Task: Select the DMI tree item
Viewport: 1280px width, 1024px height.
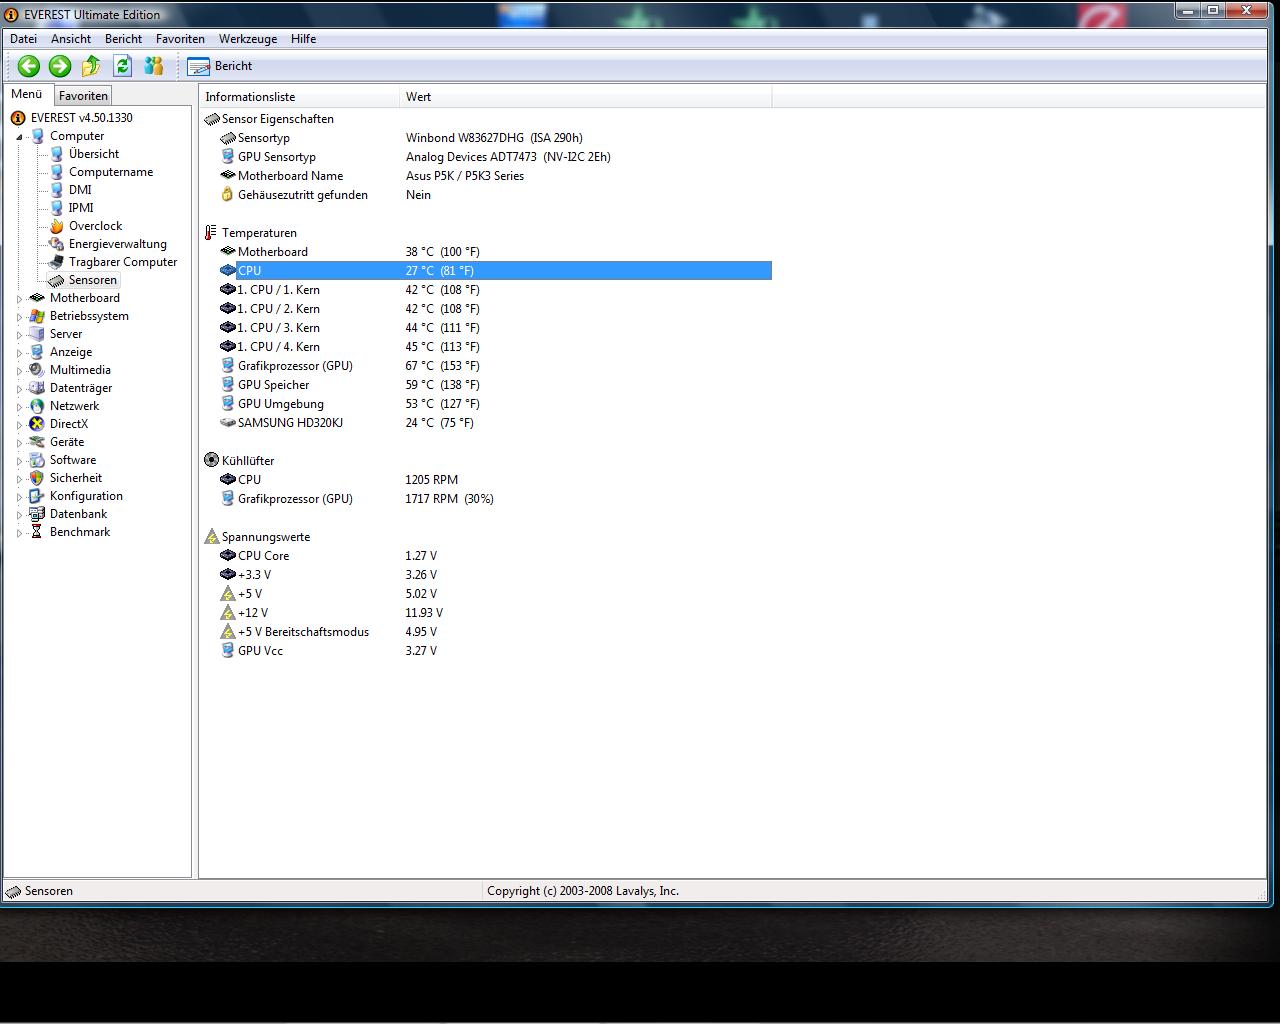Action: tap(80, 190)
